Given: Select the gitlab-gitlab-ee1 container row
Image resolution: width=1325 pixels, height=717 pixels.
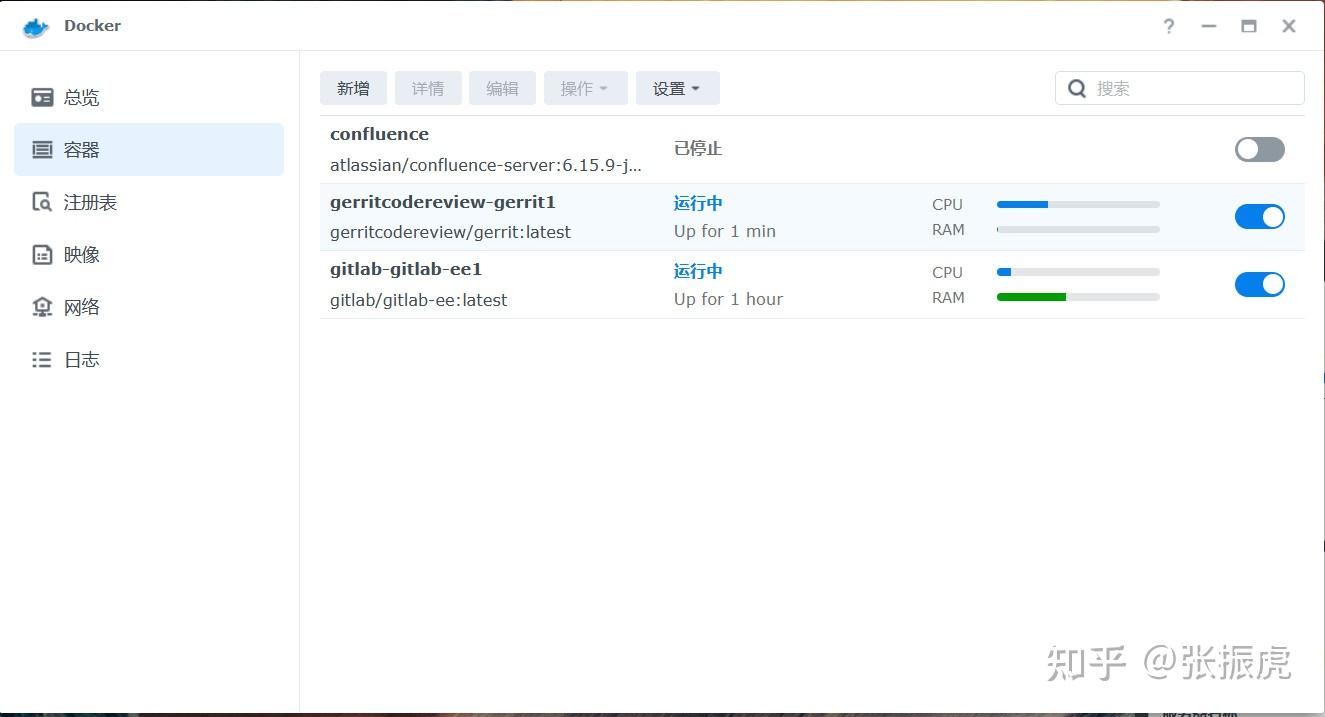Looking at the screenshot, I should point(600,284).
